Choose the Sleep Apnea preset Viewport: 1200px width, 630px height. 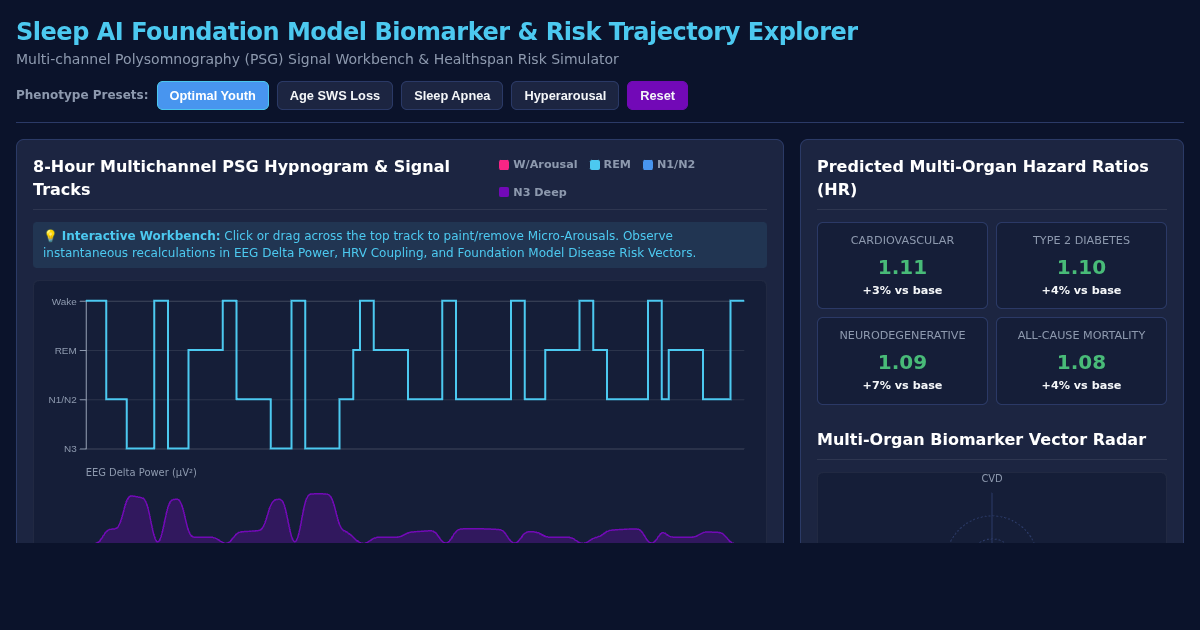pos(452,95)
